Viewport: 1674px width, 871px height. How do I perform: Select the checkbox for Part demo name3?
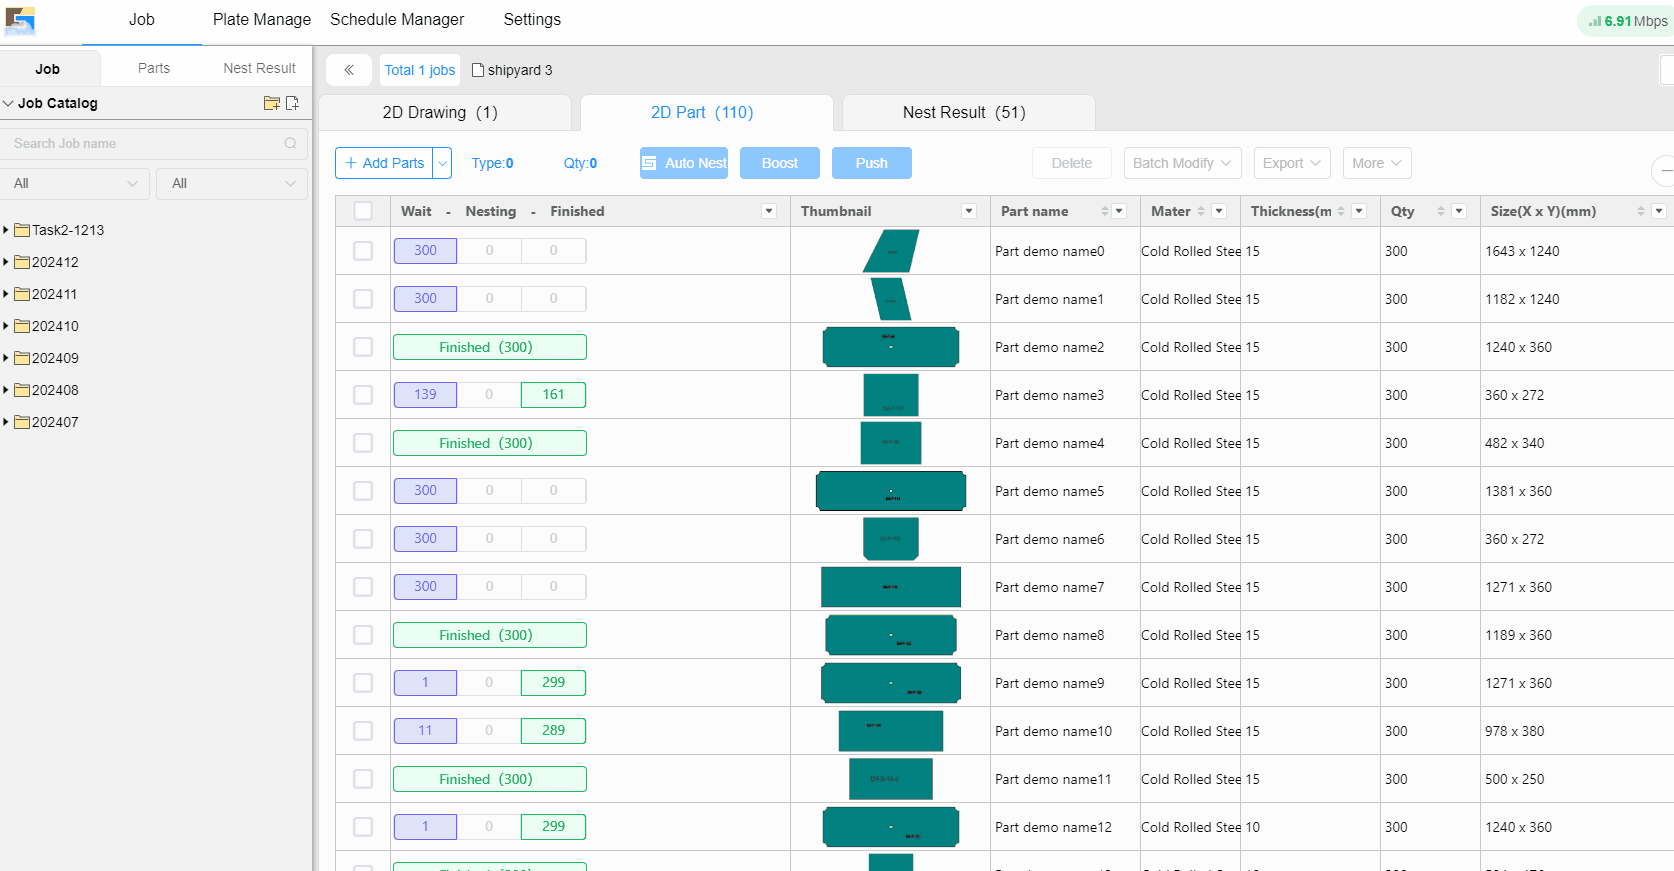[363, 395]
